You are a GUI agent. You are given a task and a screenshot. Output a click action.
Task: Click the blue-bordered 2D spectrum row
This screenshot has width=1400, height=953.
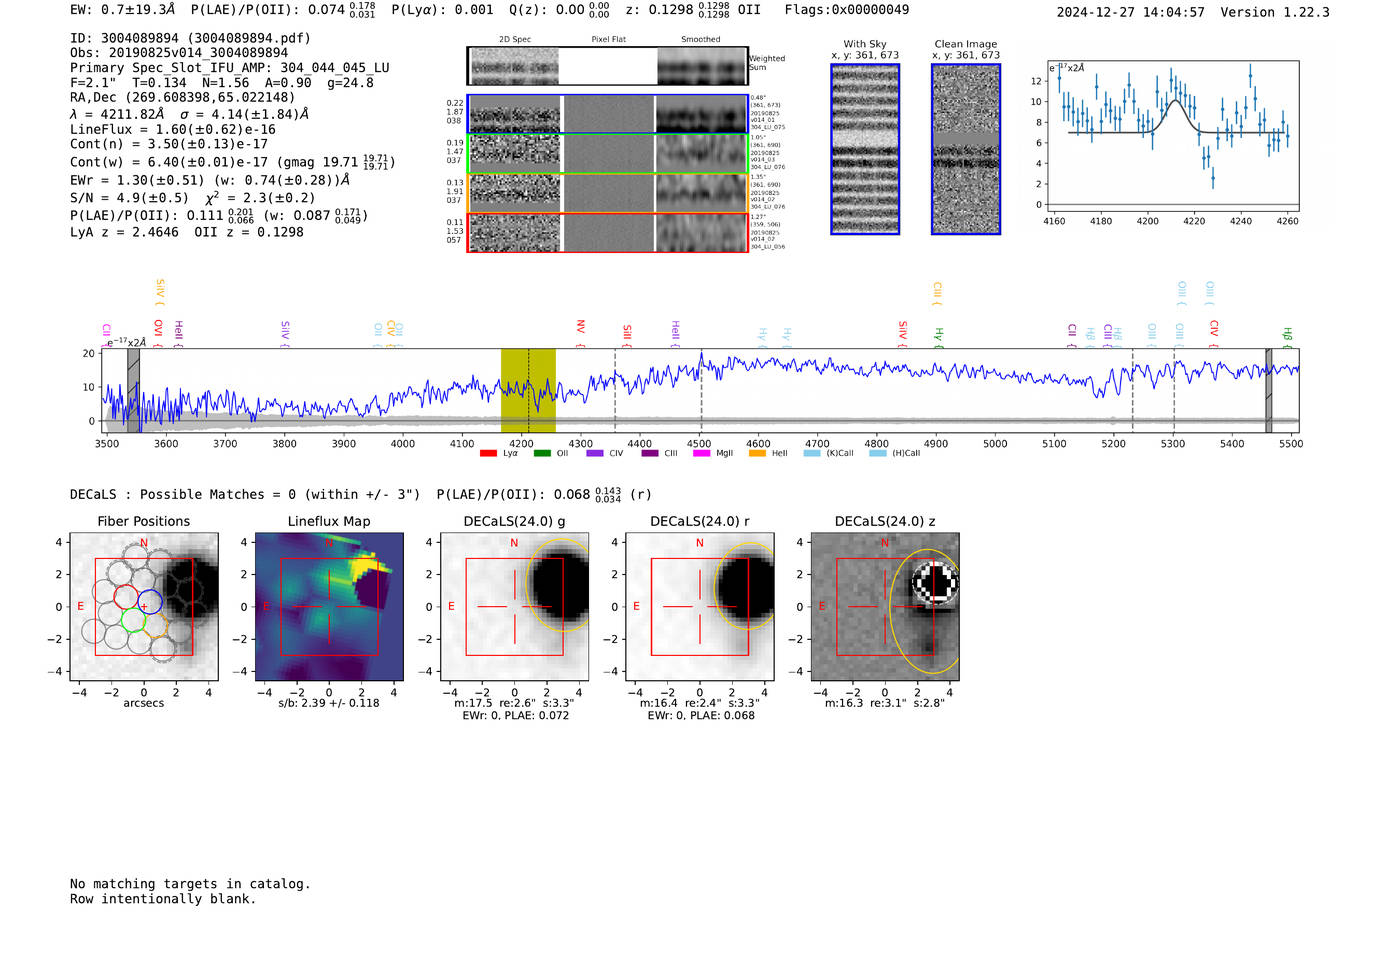tap(607, 114)
